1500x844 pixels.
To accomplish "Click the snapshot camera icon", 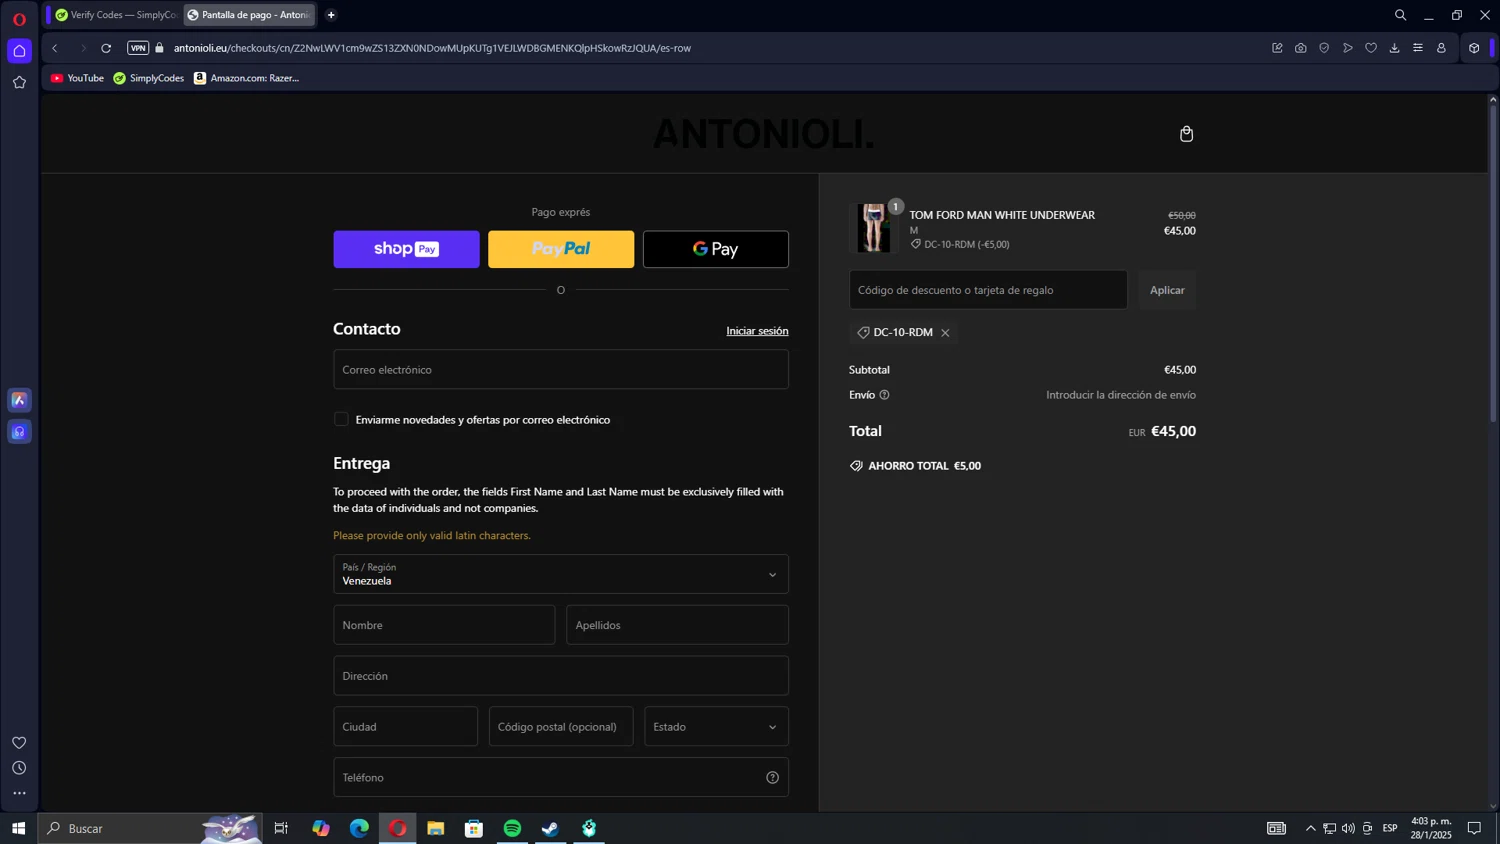I will click(1300, 48).
